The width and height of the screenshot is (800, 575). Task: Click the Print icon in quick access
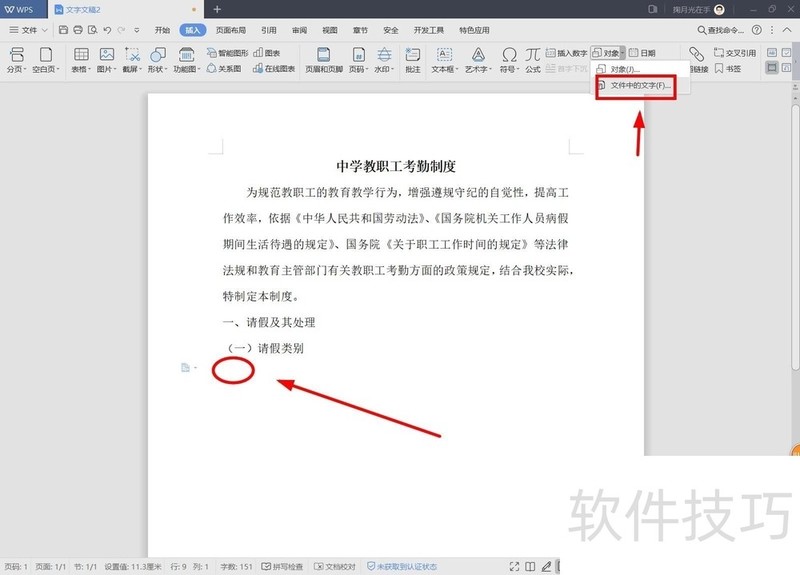click(x=78, y=30)
